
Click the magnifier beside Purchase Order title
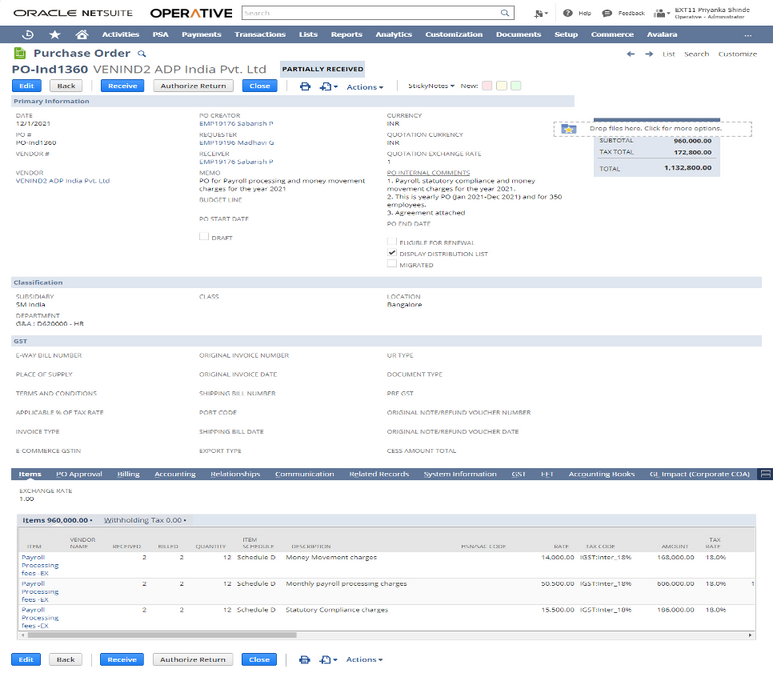(141, 53)
